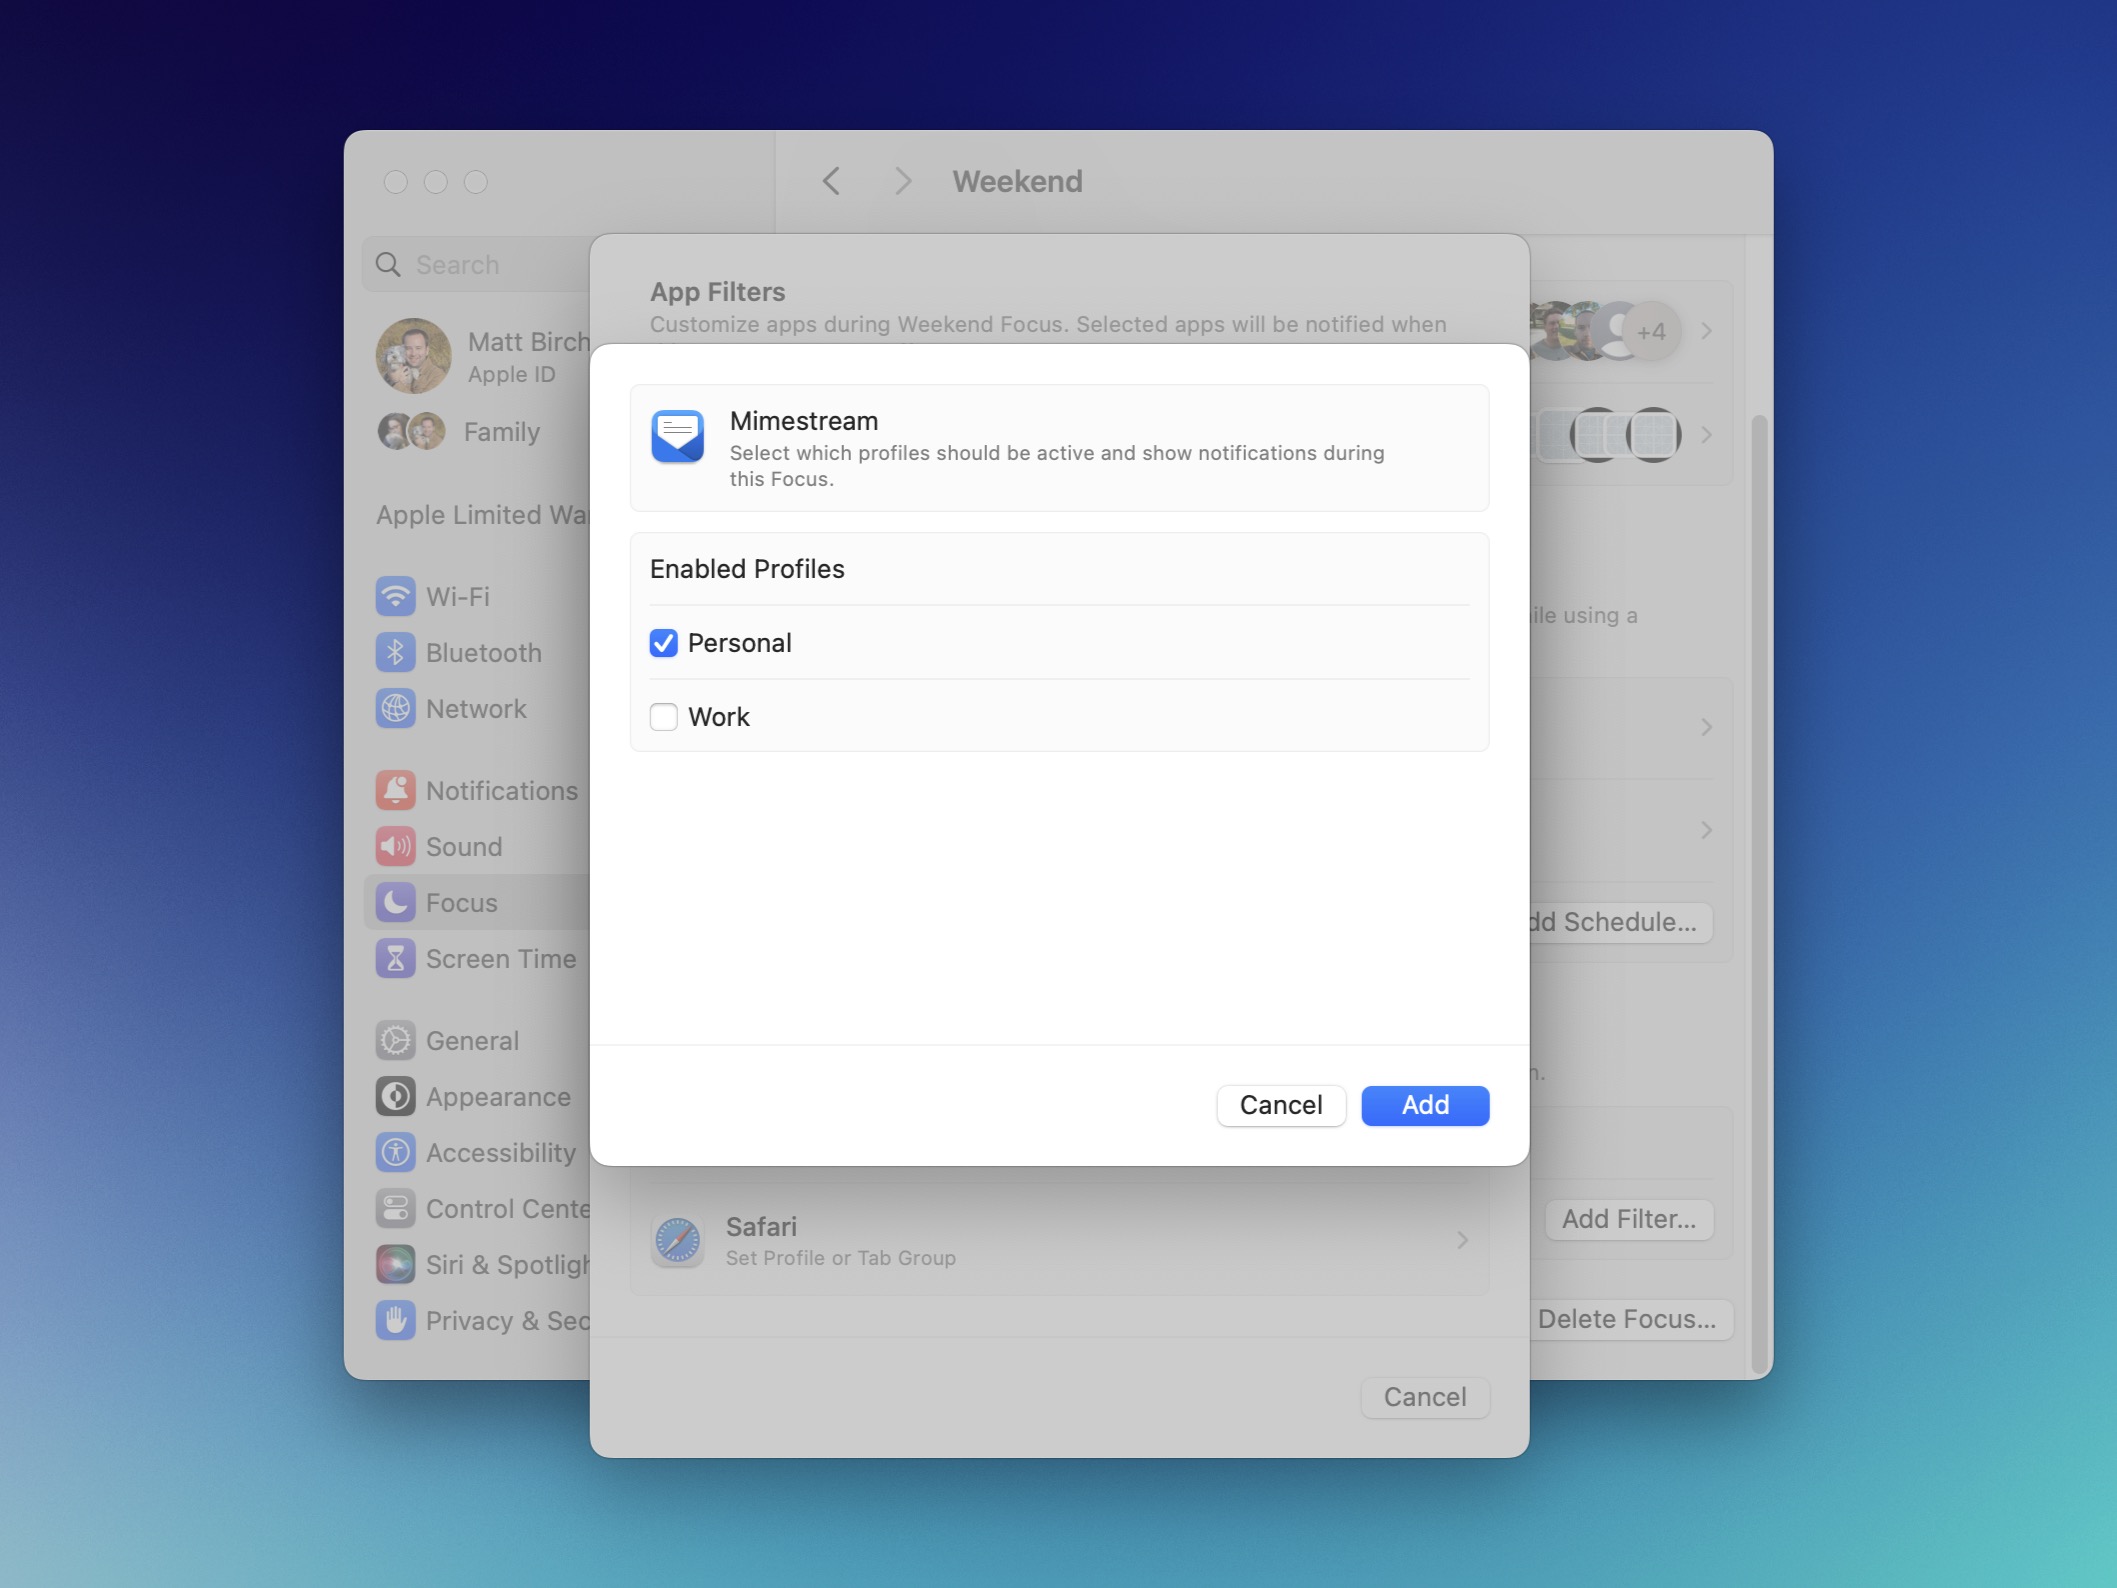Open the Family avatars icon
The image size is (2117, 1588).
(411, 431)
